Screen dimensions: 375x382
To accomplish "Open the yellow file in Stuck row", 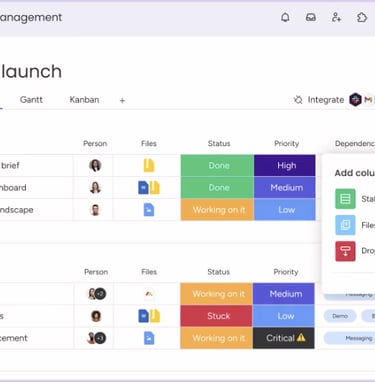I will tap(154, 316).
